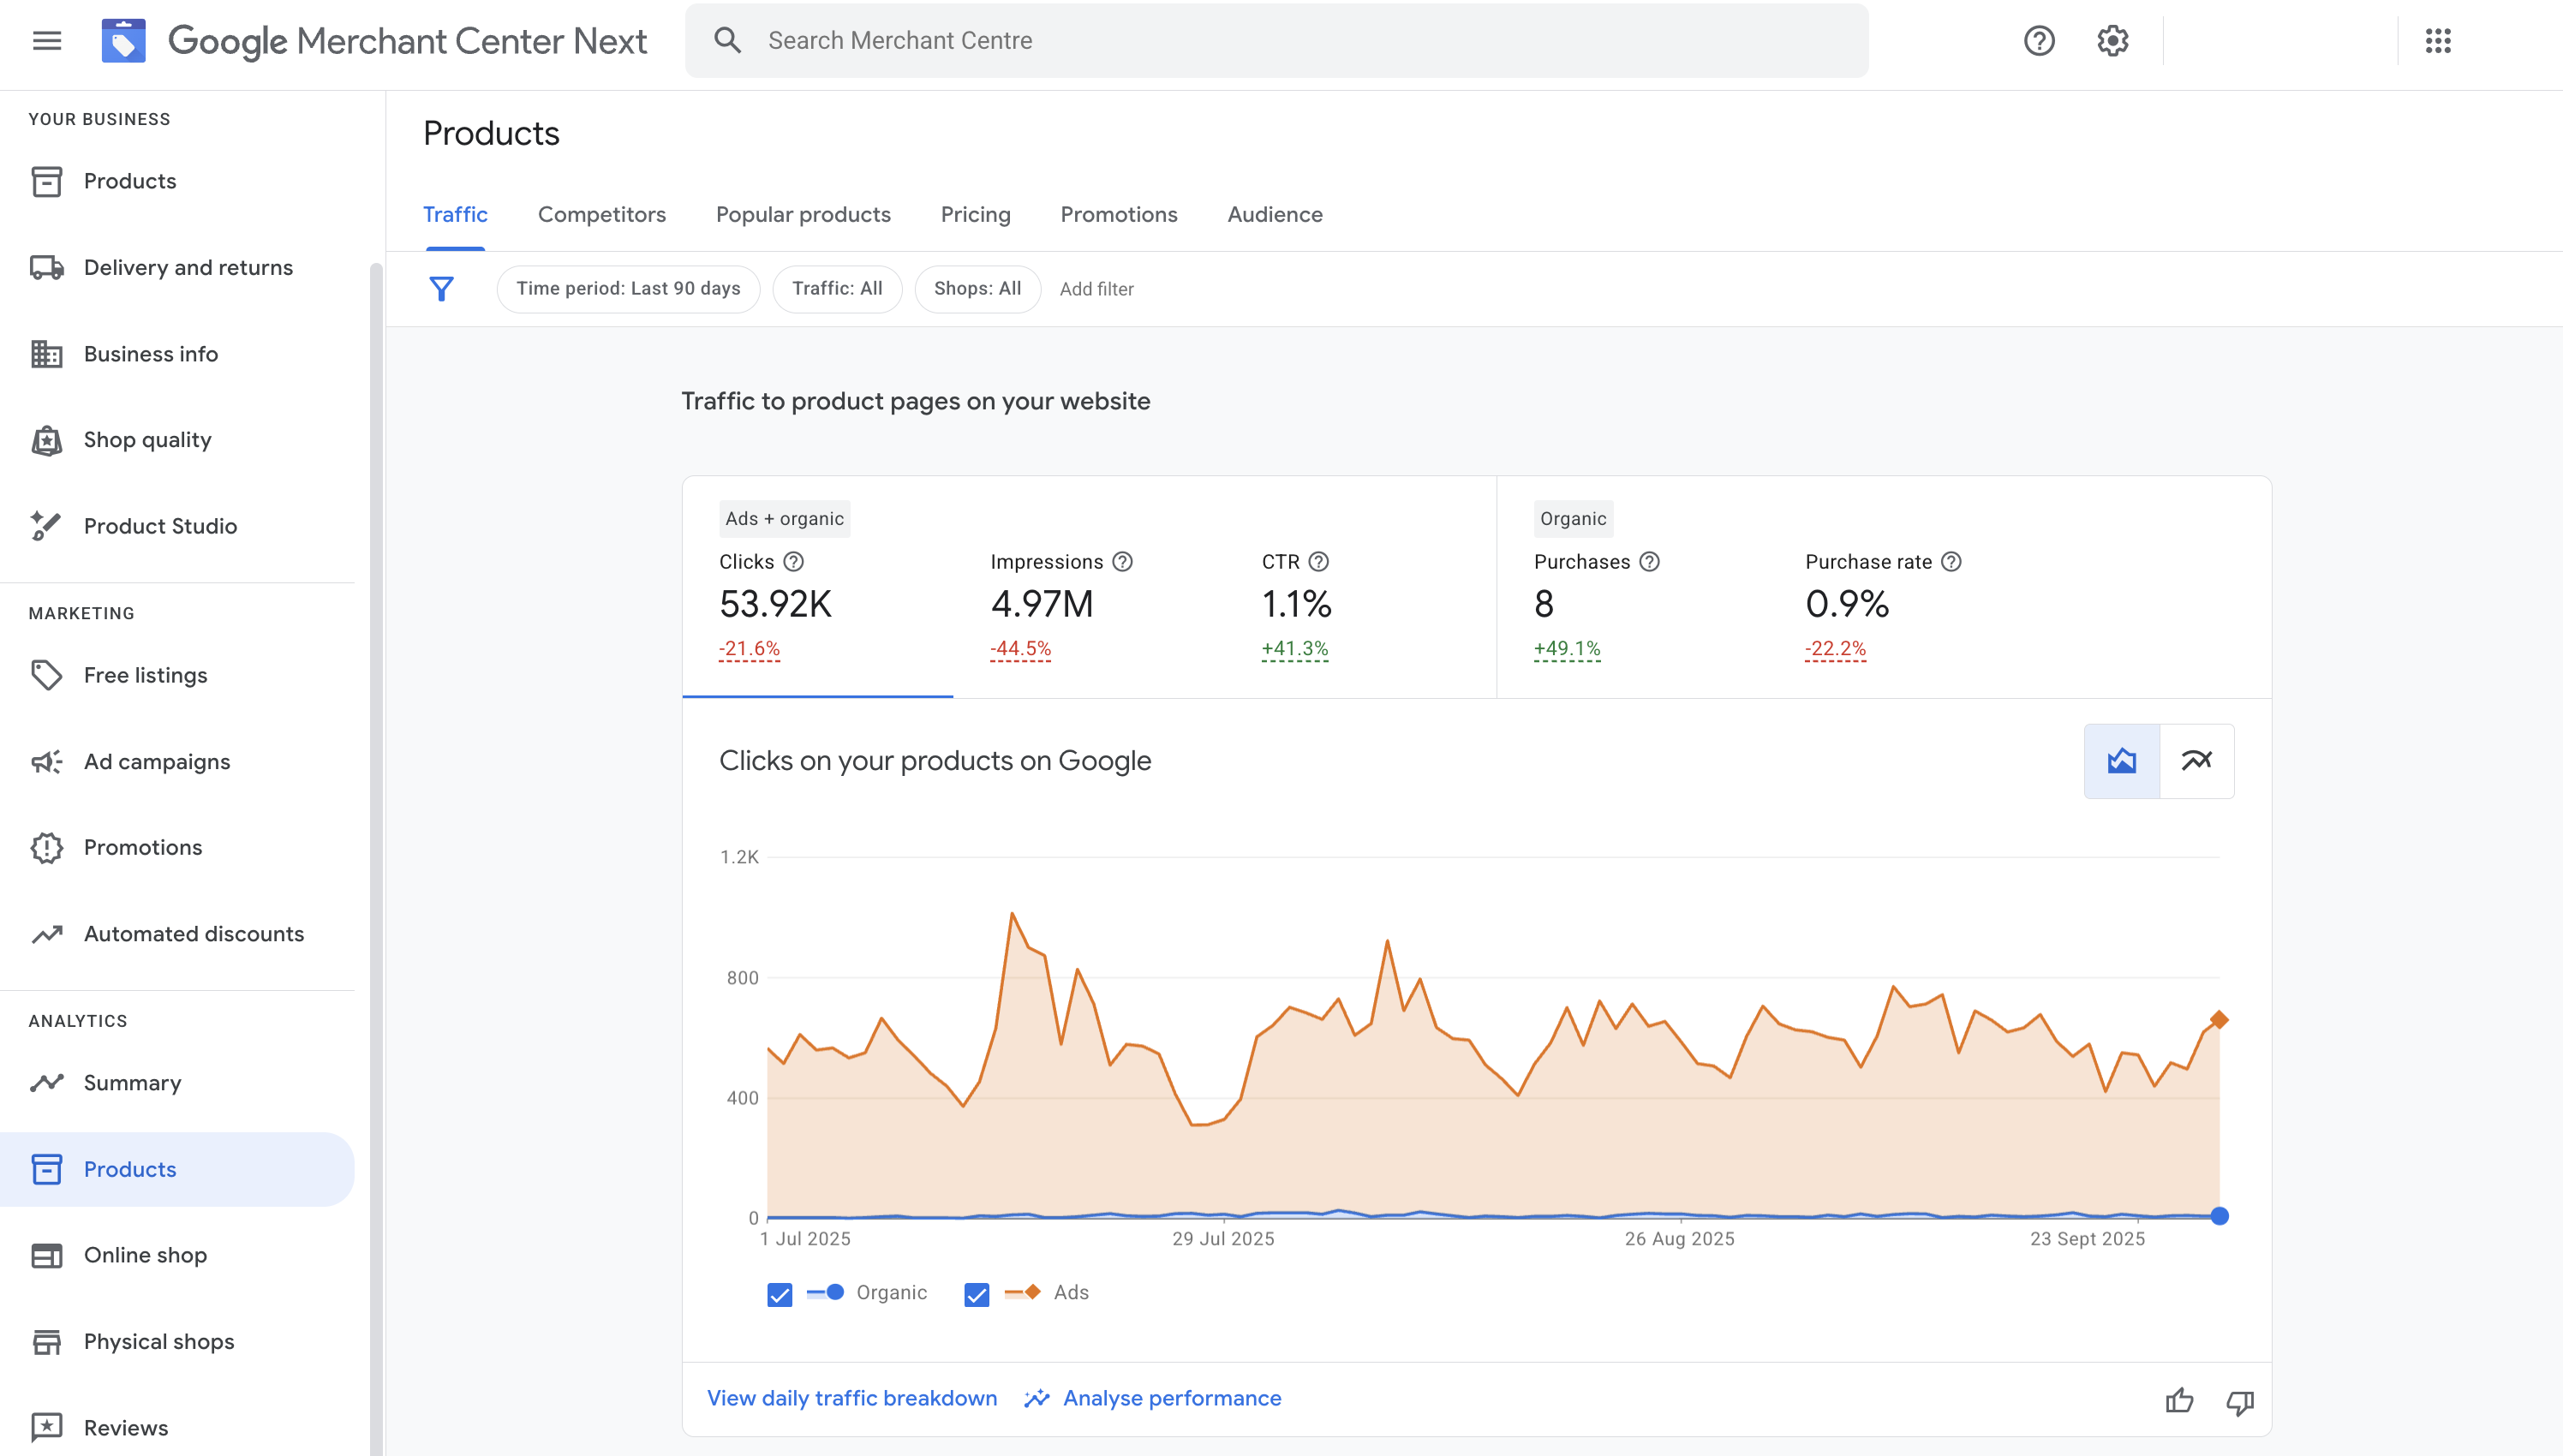Image resolution: width=2563 pixels, height=1456 pixels.
Task: Open the Time period filter
Action: (628, 288)
